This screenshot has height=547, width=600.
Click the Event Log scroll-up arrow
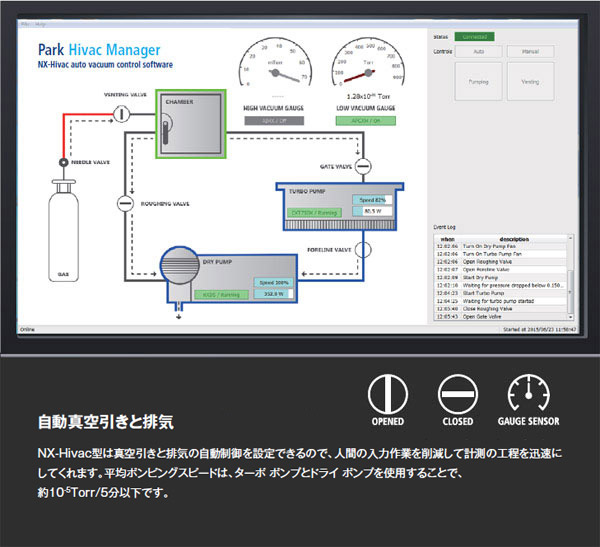(x=570, y=238)
